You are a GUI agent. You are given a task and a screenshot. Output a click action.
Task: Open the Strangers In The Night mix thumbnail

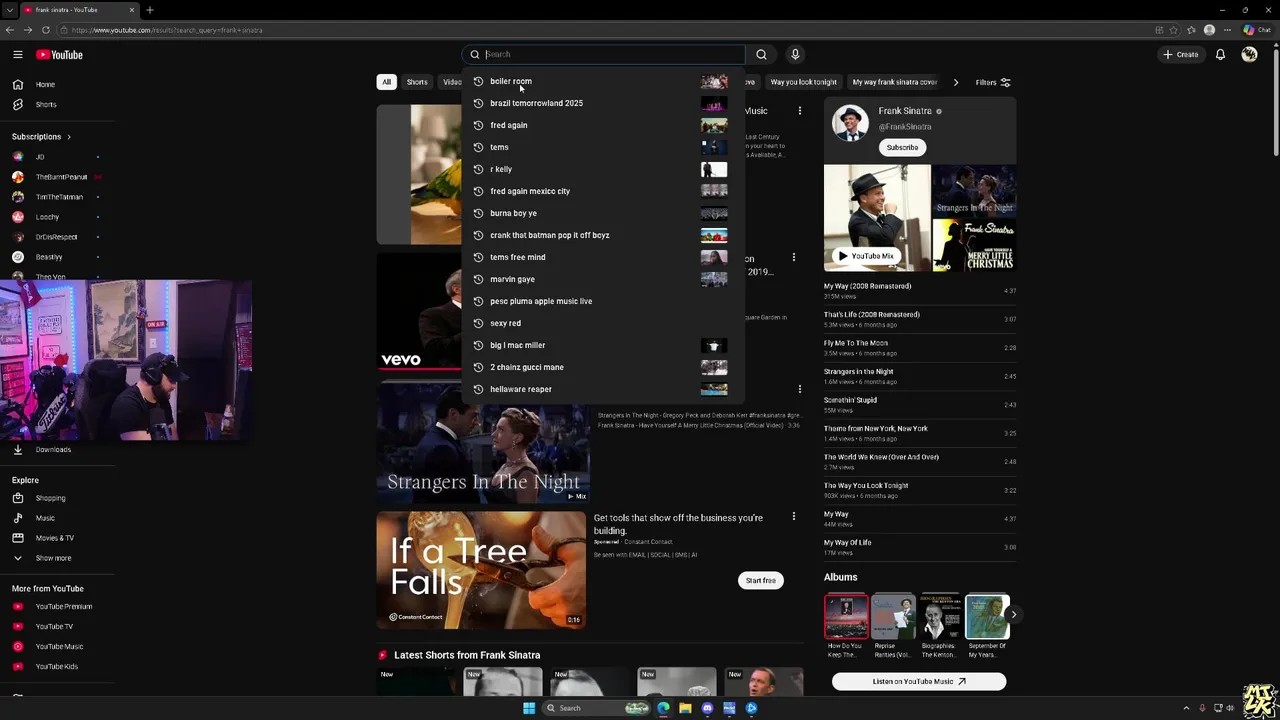coord(483,445)
